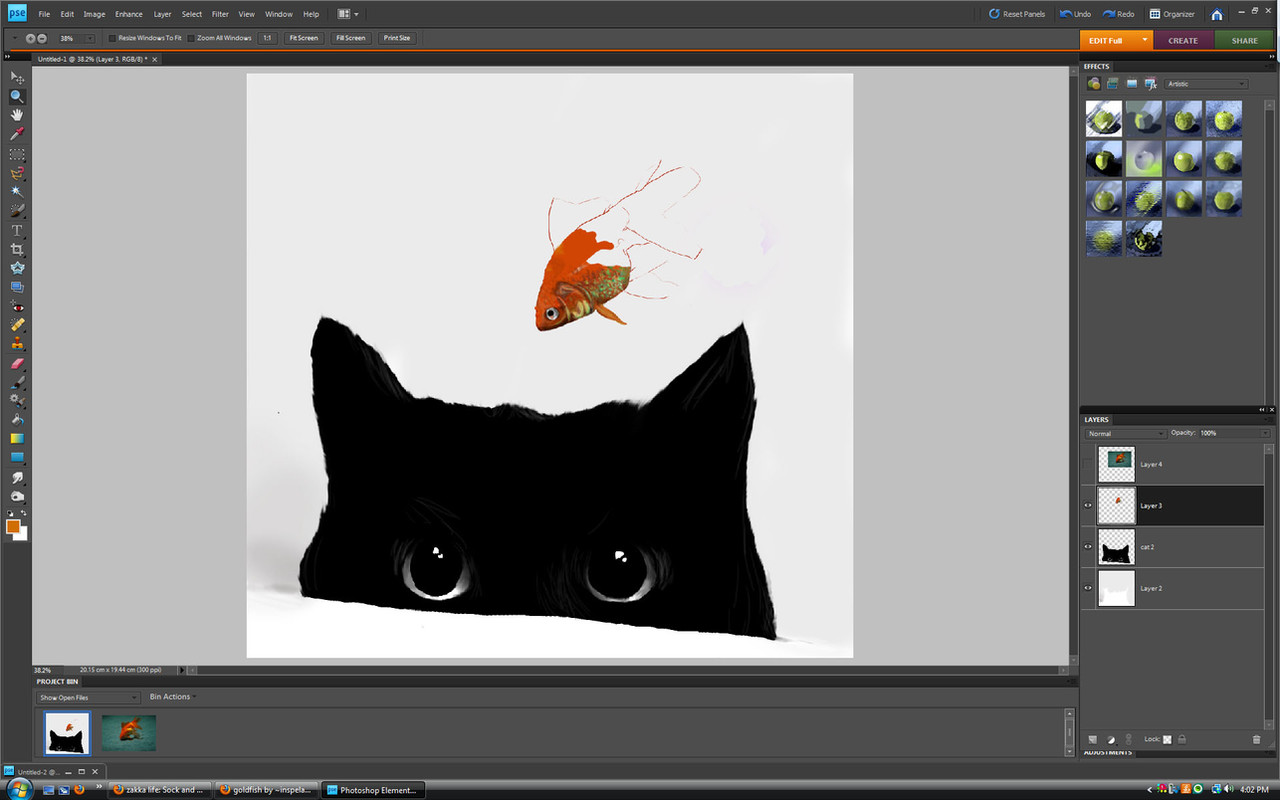
Task: Show Layer Styles in Effects panel
Action: [x=1112, y=84]
